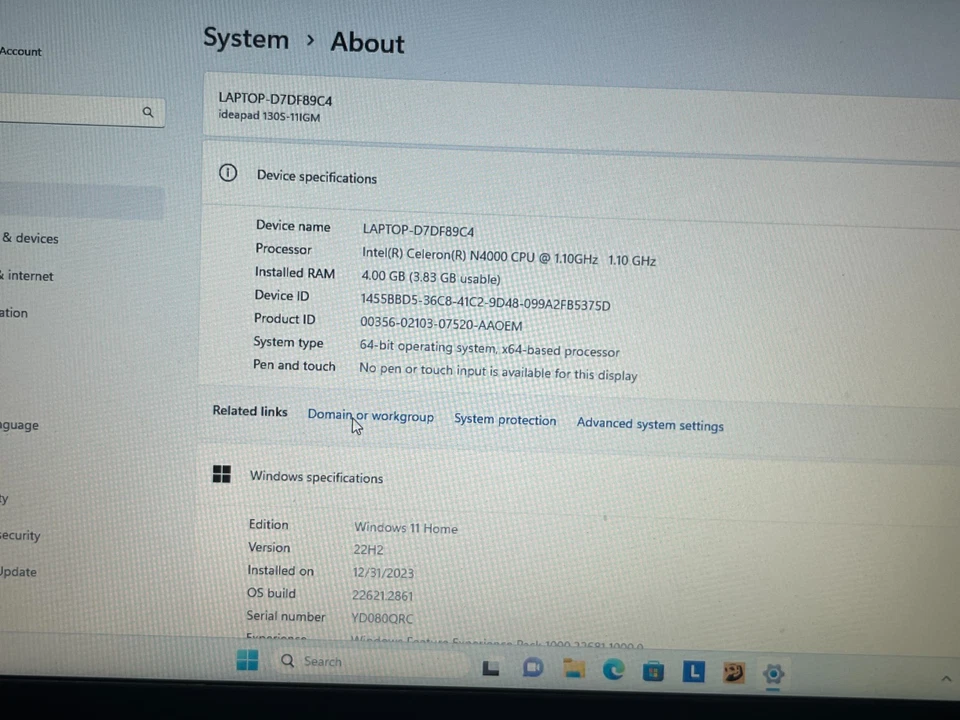Open Domain or workgroup link
This screenshot has height=720, width=960.
point(370,416)
